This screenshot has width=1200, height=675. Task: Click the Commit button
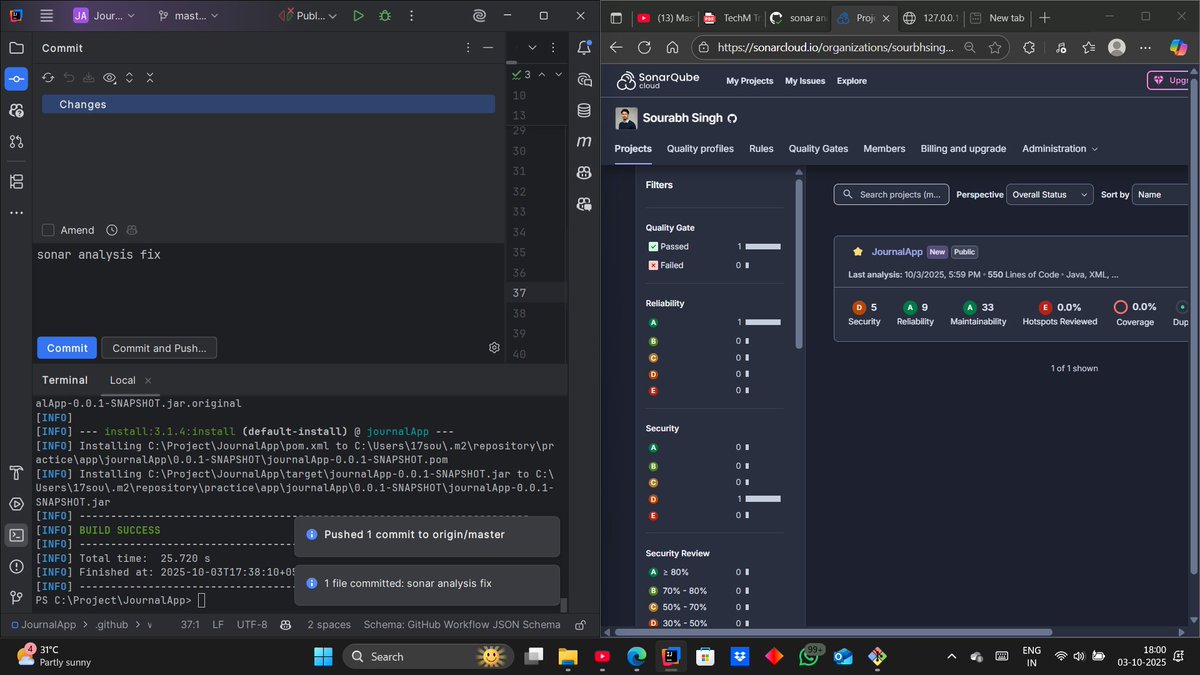67,348
